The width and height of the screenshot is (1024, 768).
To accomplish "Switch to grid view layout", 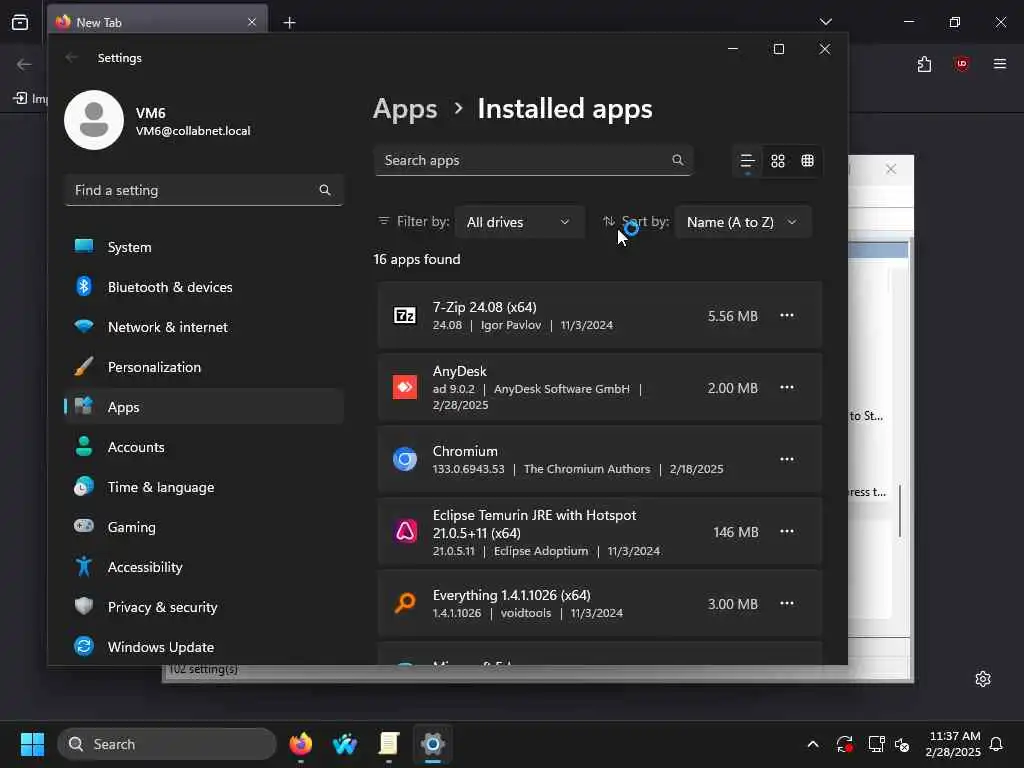I will (x=777, y=161).
